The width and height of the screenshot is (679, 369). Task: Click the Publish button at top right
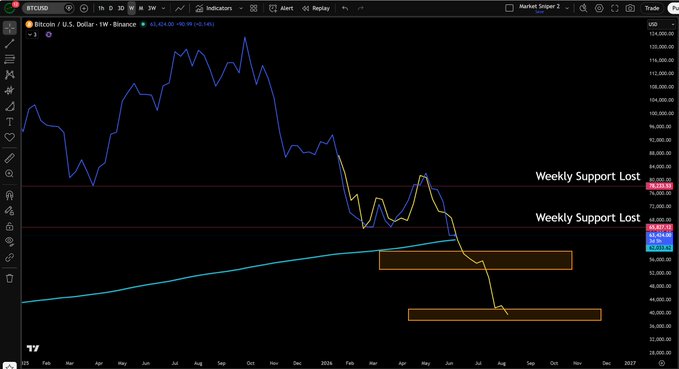pos(674,8)
